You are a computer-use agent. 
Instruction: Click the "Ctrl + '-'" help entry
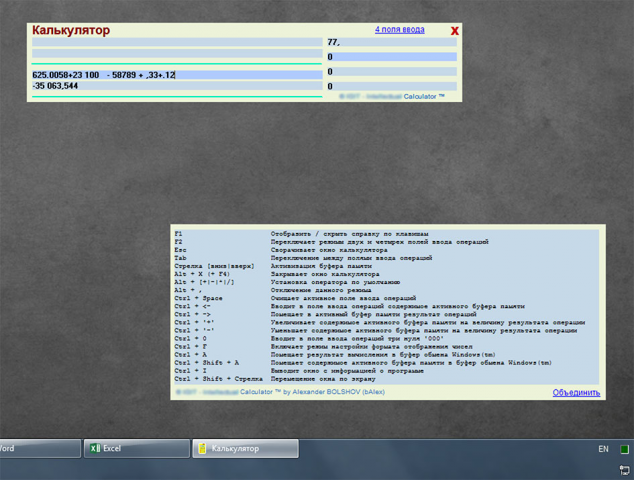(194, 331)
